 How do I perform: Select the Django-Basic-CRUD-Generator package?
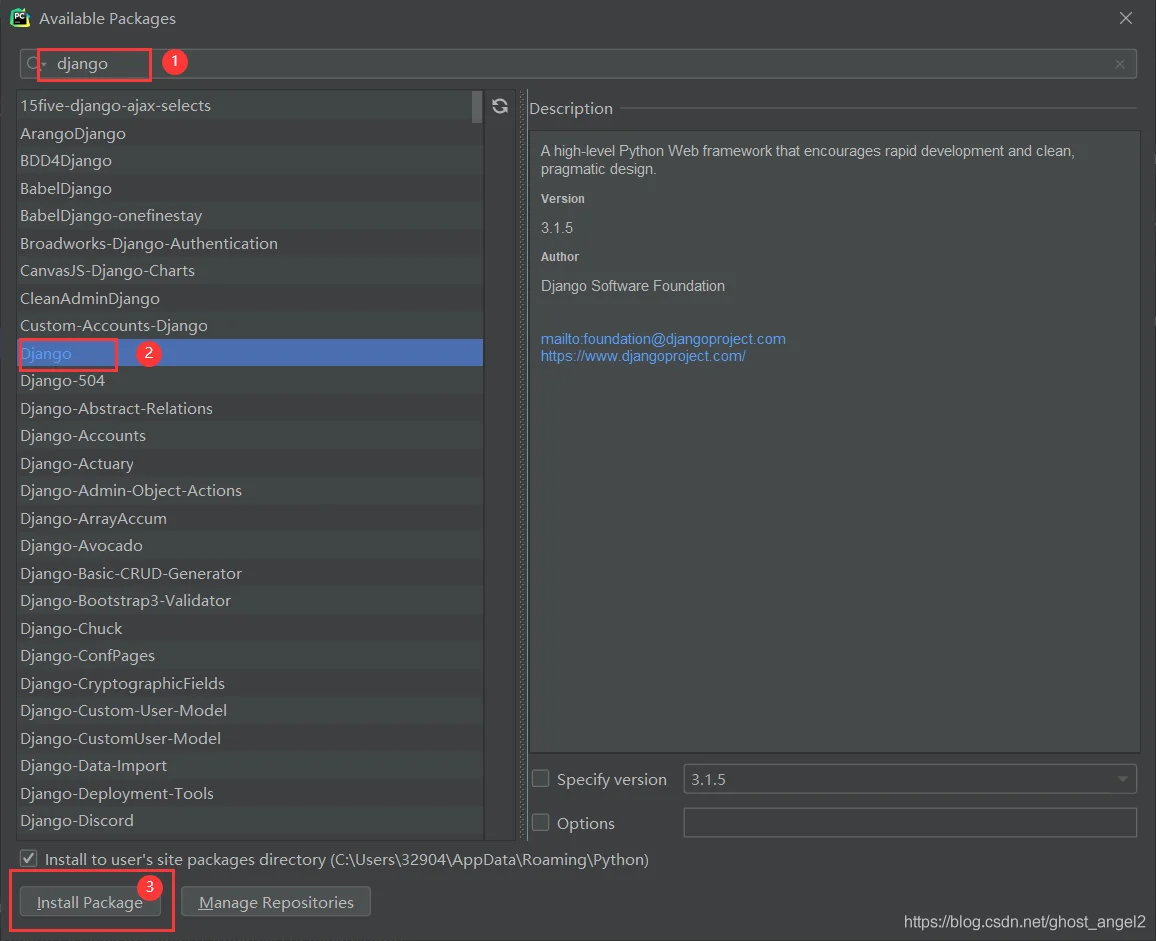click(x=250, y=573)
